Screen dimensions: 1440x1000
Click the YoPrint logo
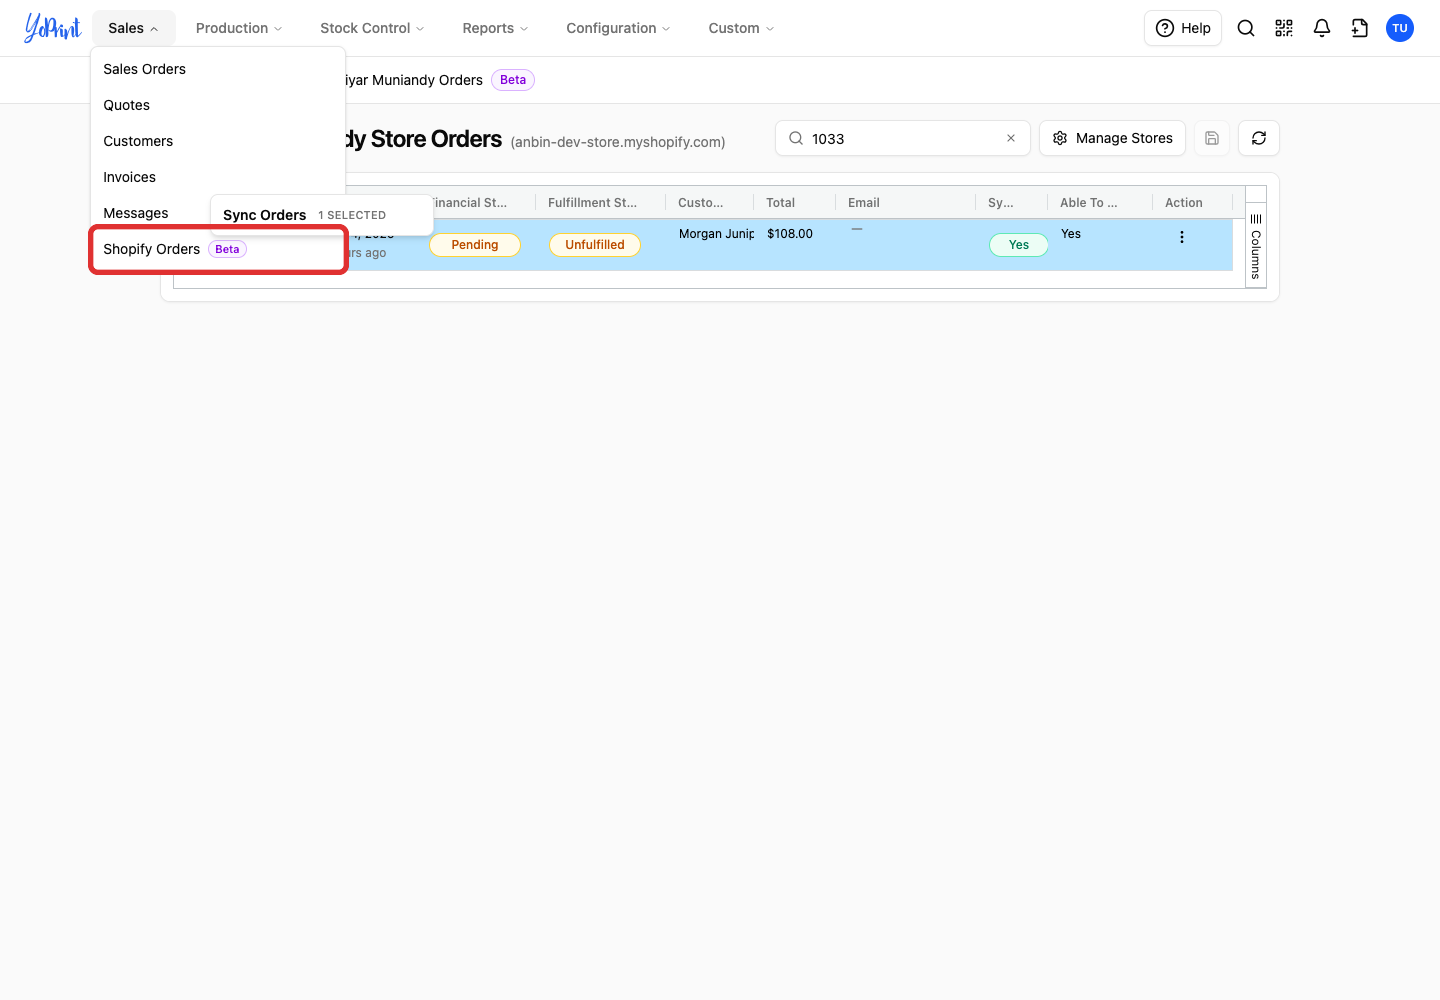[x=53, y=28]
